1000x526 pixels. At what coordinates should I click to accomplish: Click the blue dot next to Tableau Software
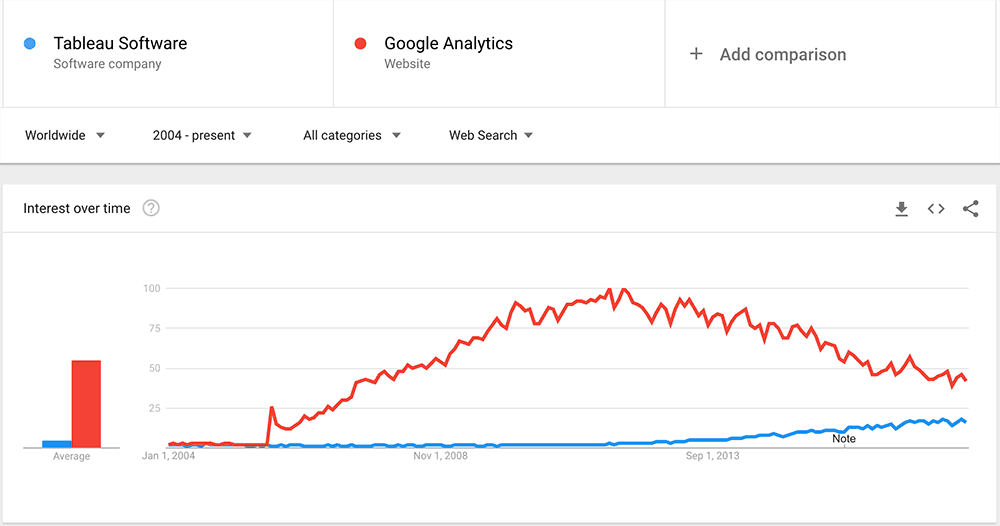pyautogui.click(x=29, y=43)
